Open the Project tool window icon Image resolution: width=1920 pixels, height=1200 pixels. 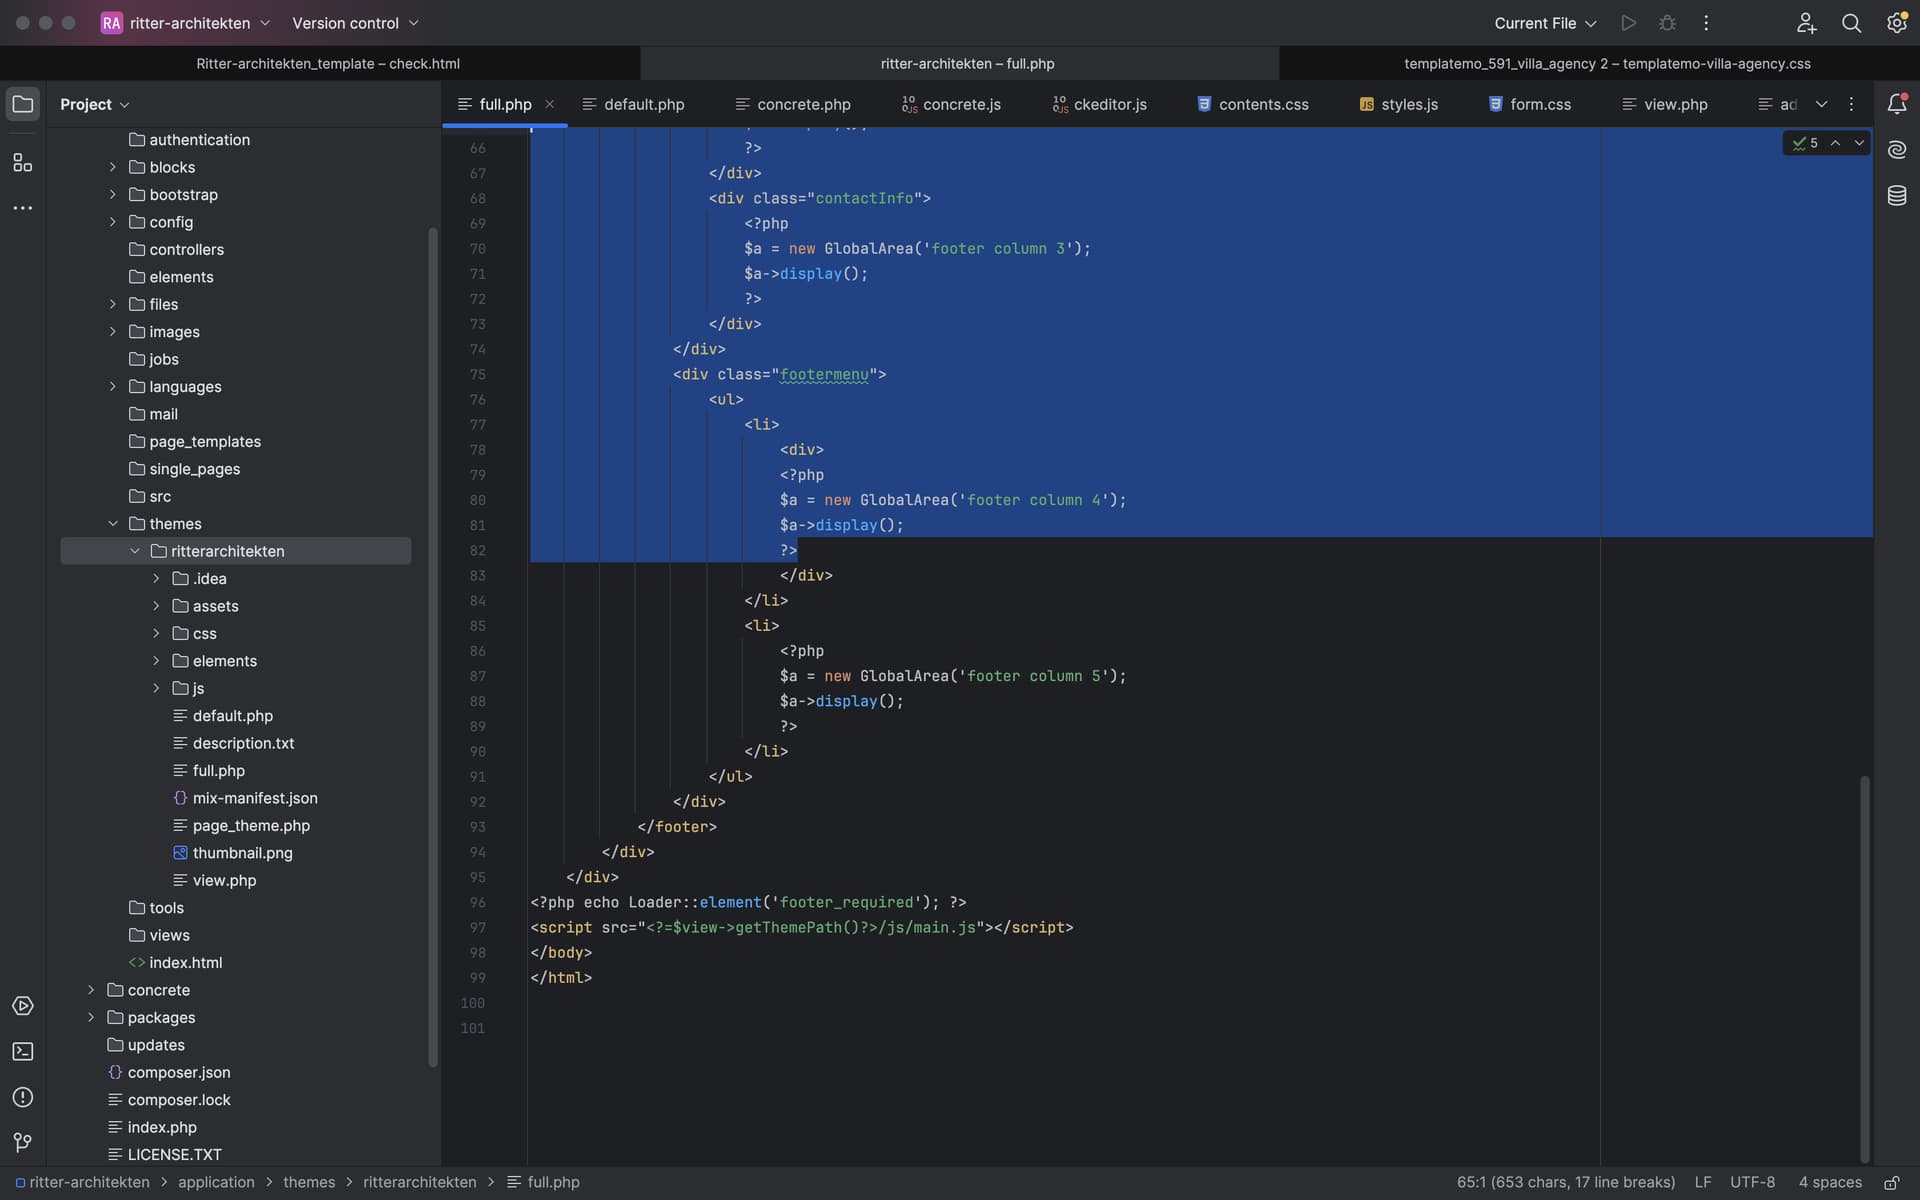22,104
